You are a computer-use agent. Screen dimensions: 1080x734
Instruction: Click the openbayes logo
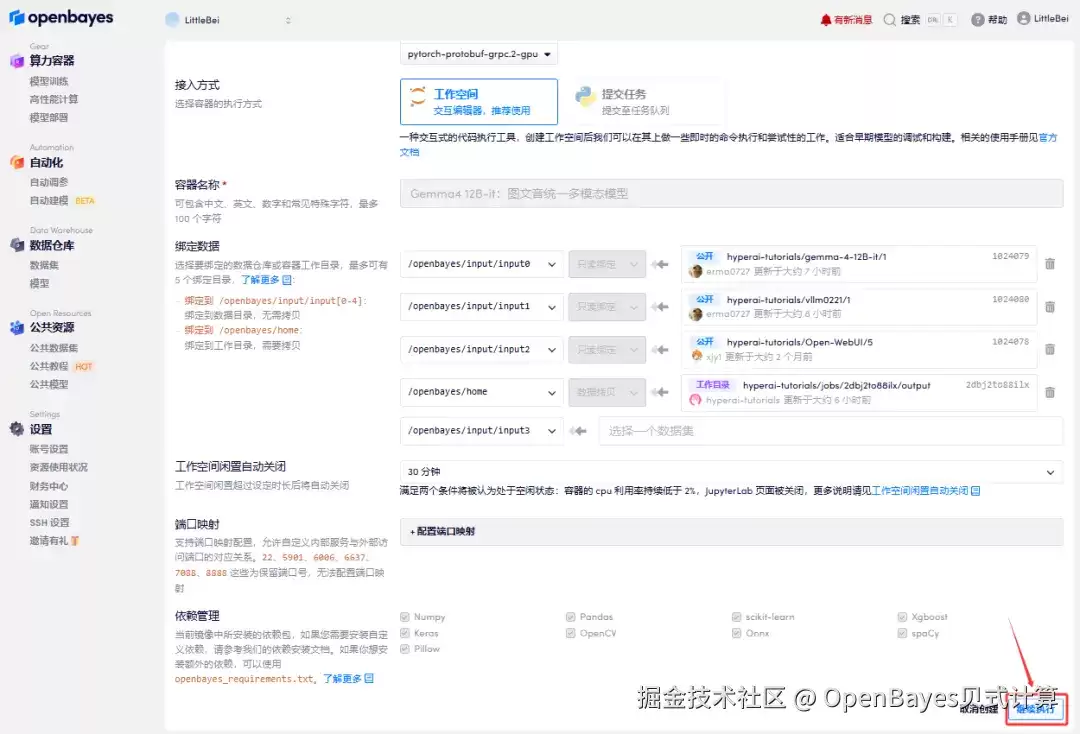click(61, 18)
